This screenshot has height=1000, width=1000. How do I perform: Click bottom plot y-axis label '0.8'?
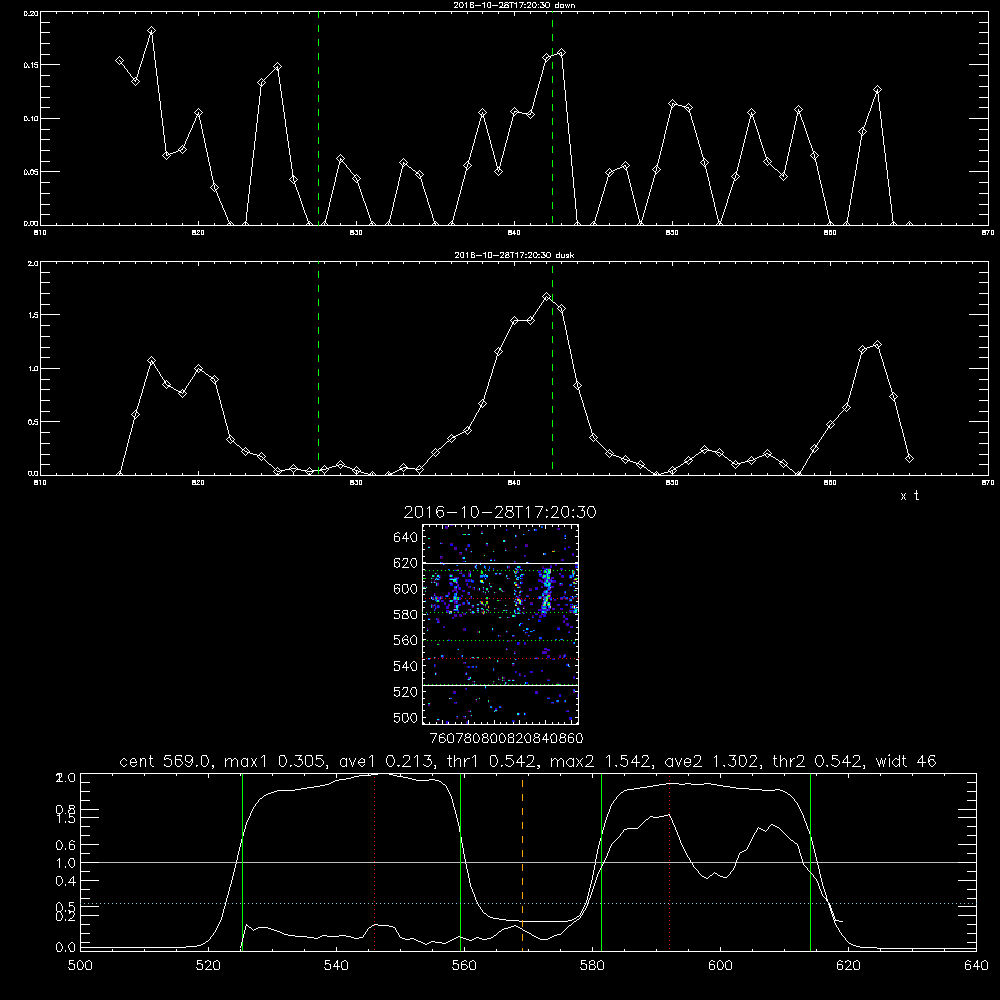coord(66,809)
